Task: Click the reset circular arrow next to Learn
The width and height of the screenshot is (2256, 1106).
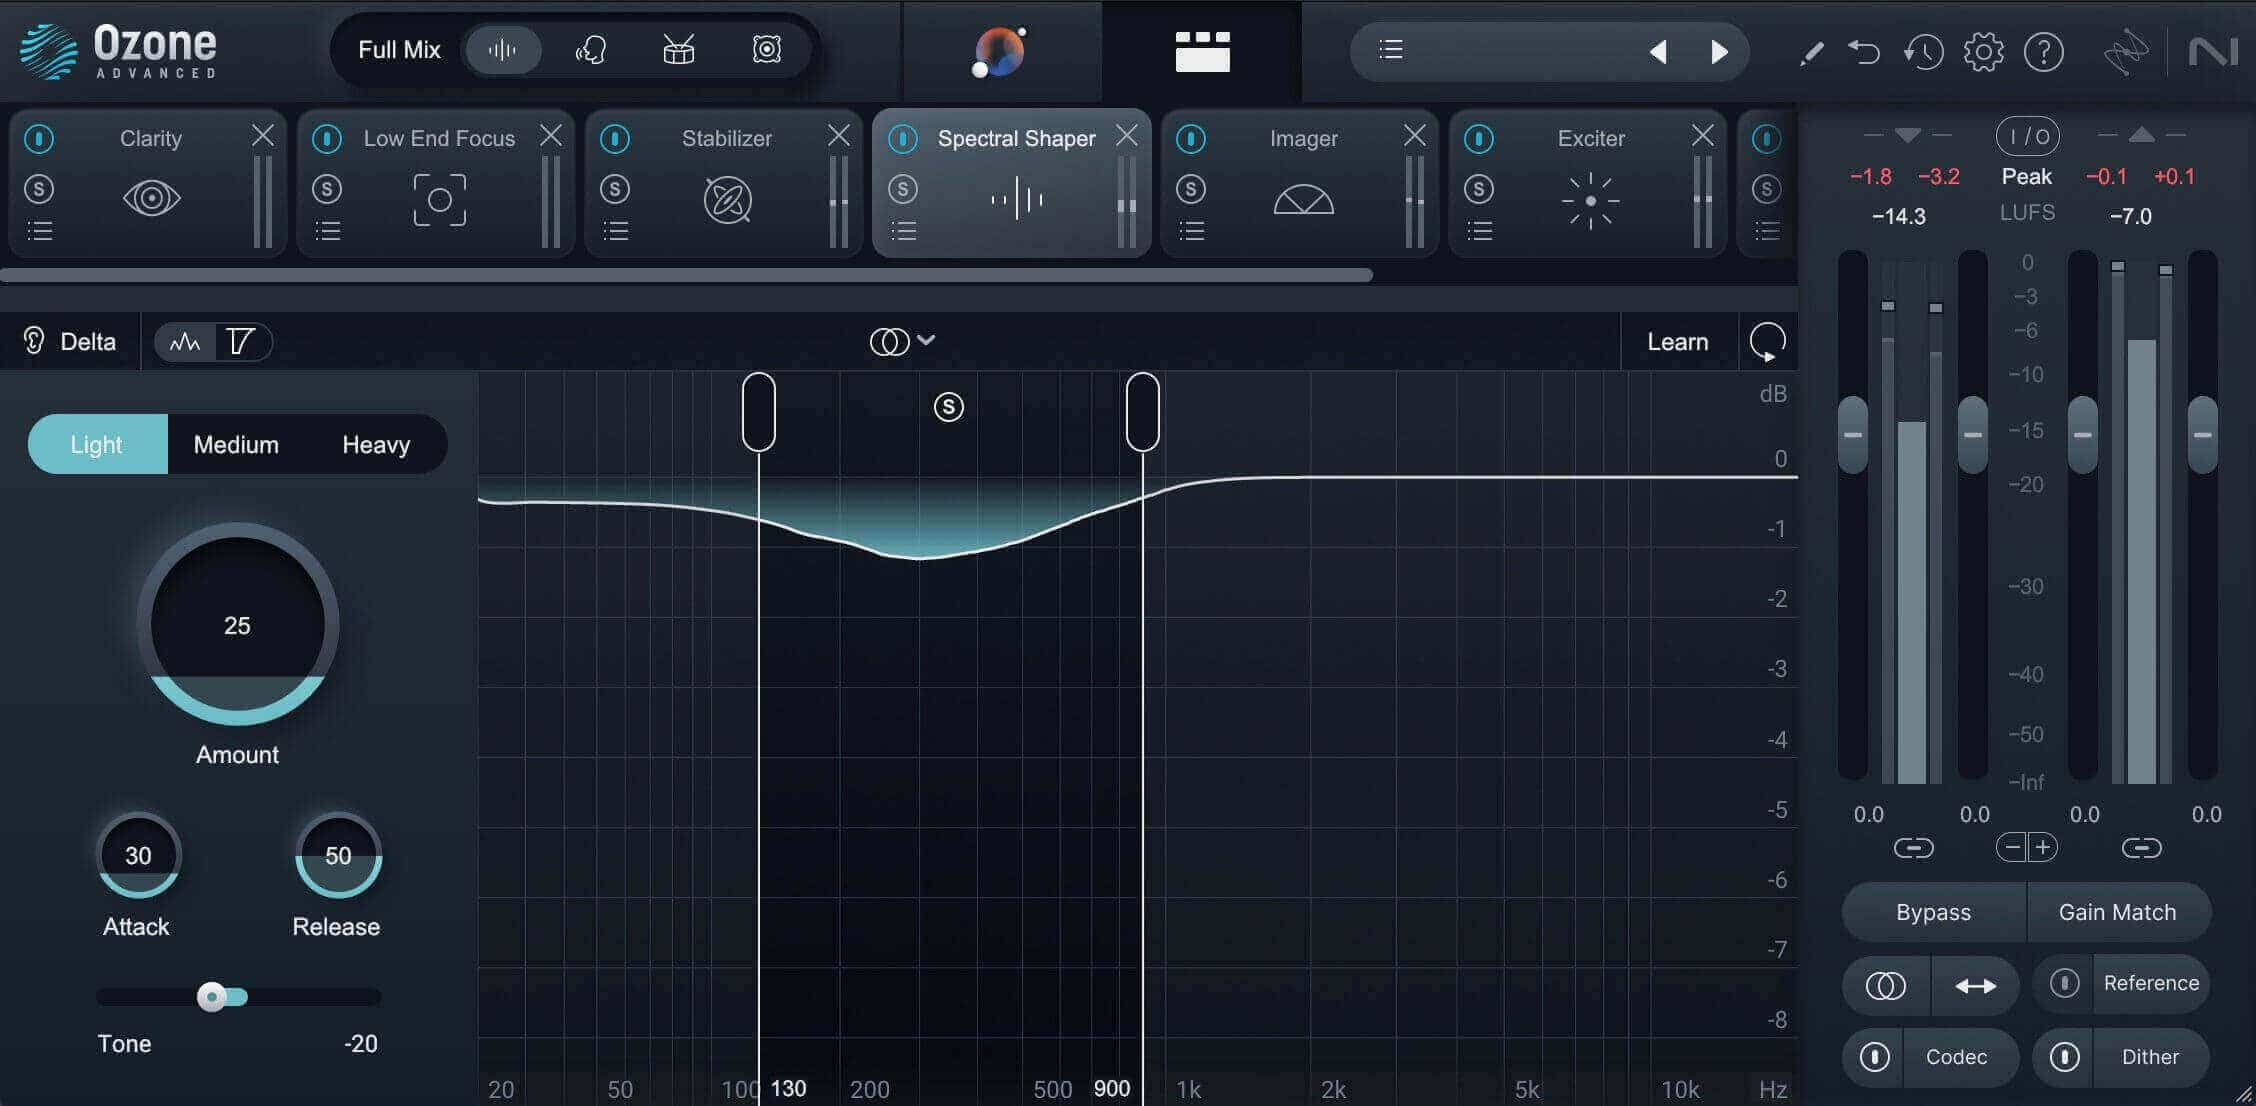Action: click(x=1768, y=342)
